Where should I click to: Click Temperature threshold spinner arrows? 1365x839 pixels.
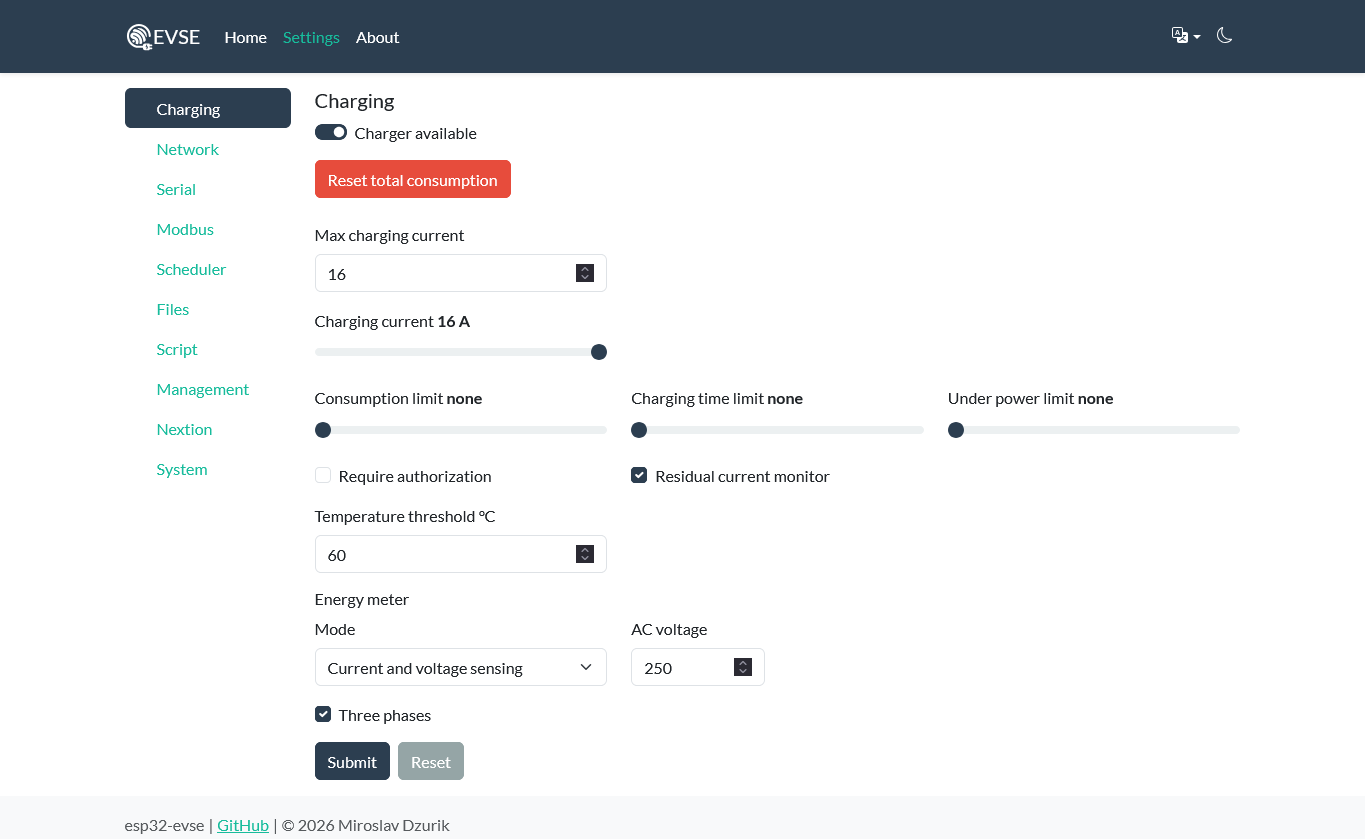click(x=585, y=554)
